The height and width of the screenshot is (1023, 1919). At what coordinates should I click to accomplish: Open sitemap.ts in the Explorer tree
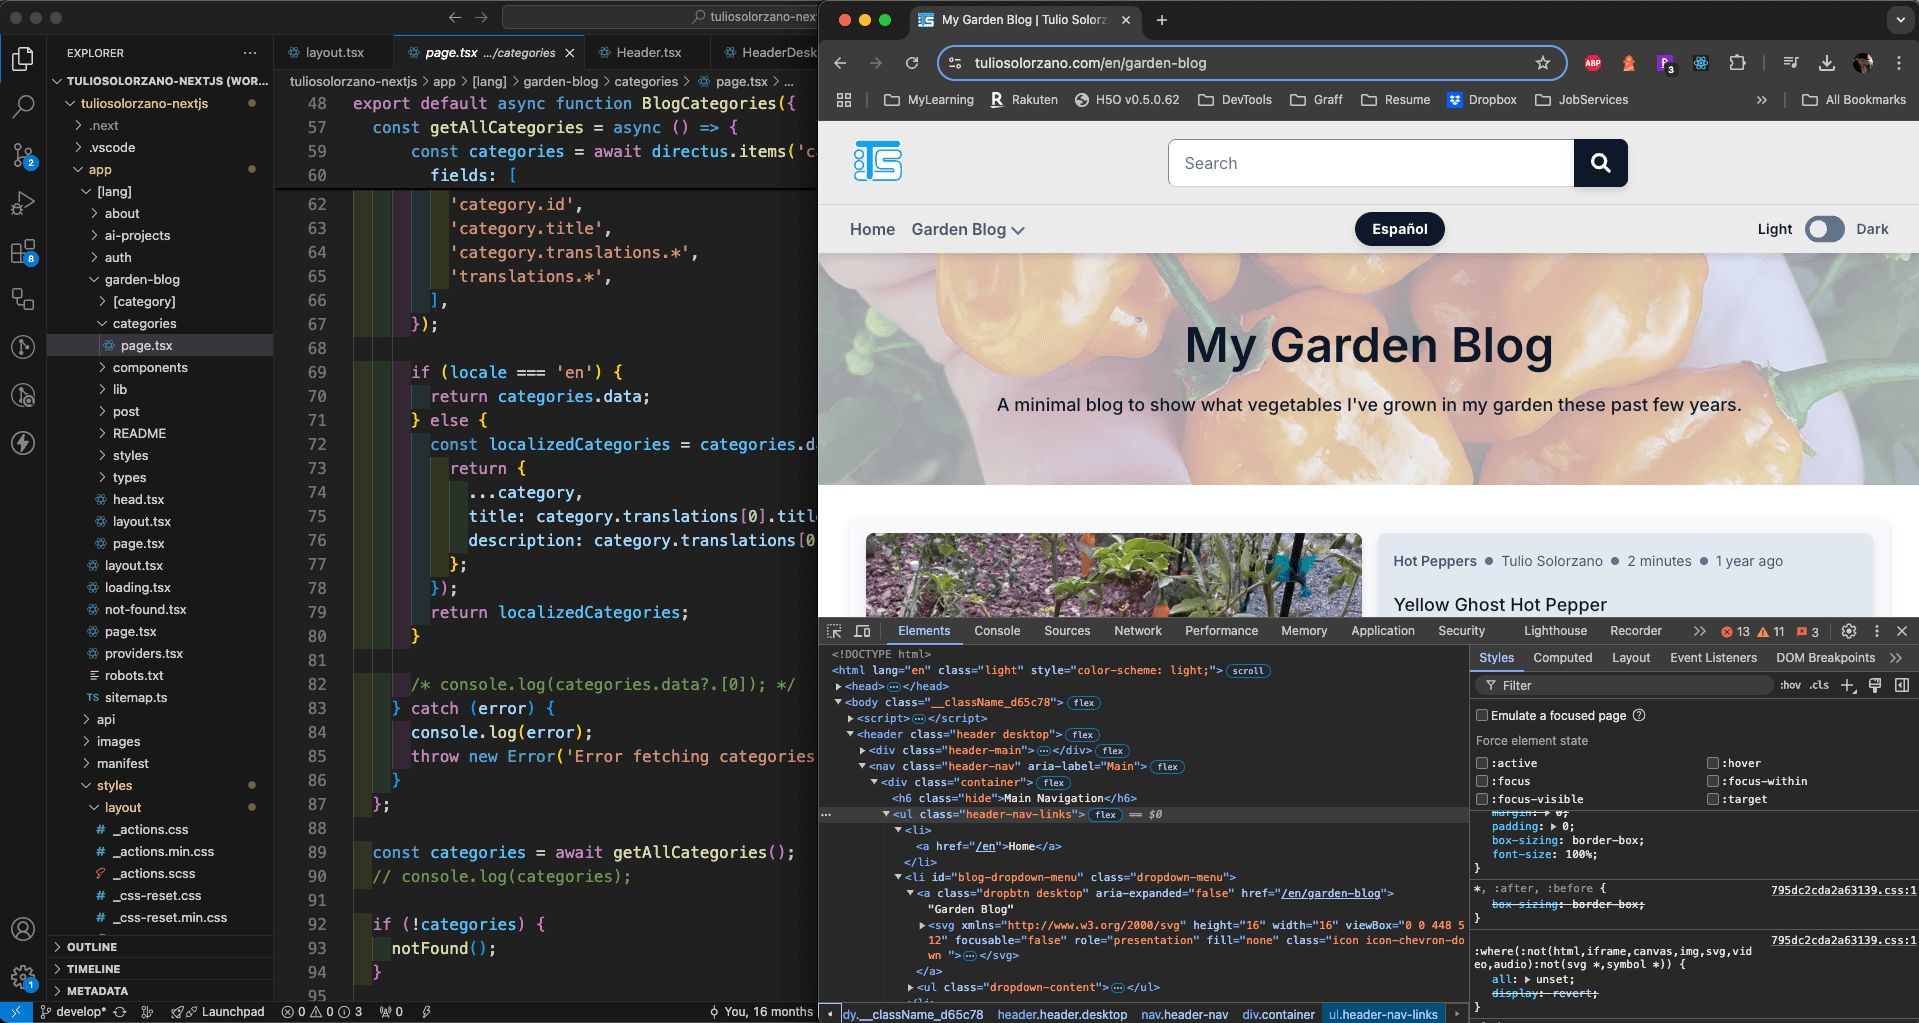[136, 697]
